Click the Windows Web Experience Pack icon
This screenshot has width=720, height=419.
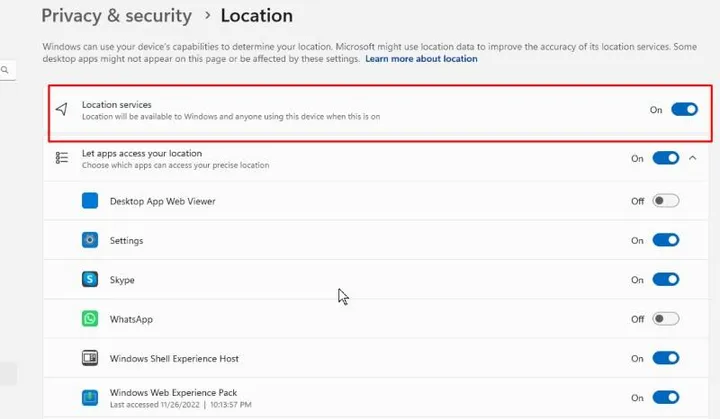[x=90, y=397]
